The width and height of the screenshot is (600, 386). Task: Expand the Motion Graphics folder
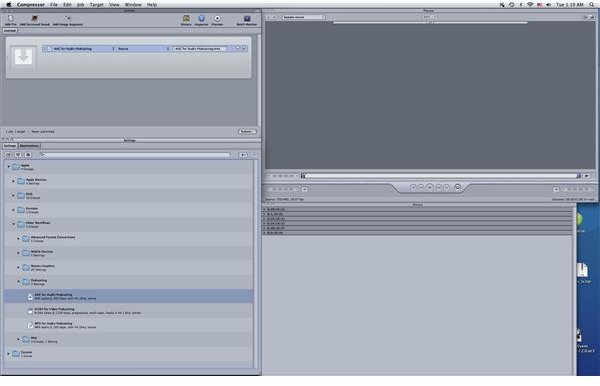pos(18,267)
